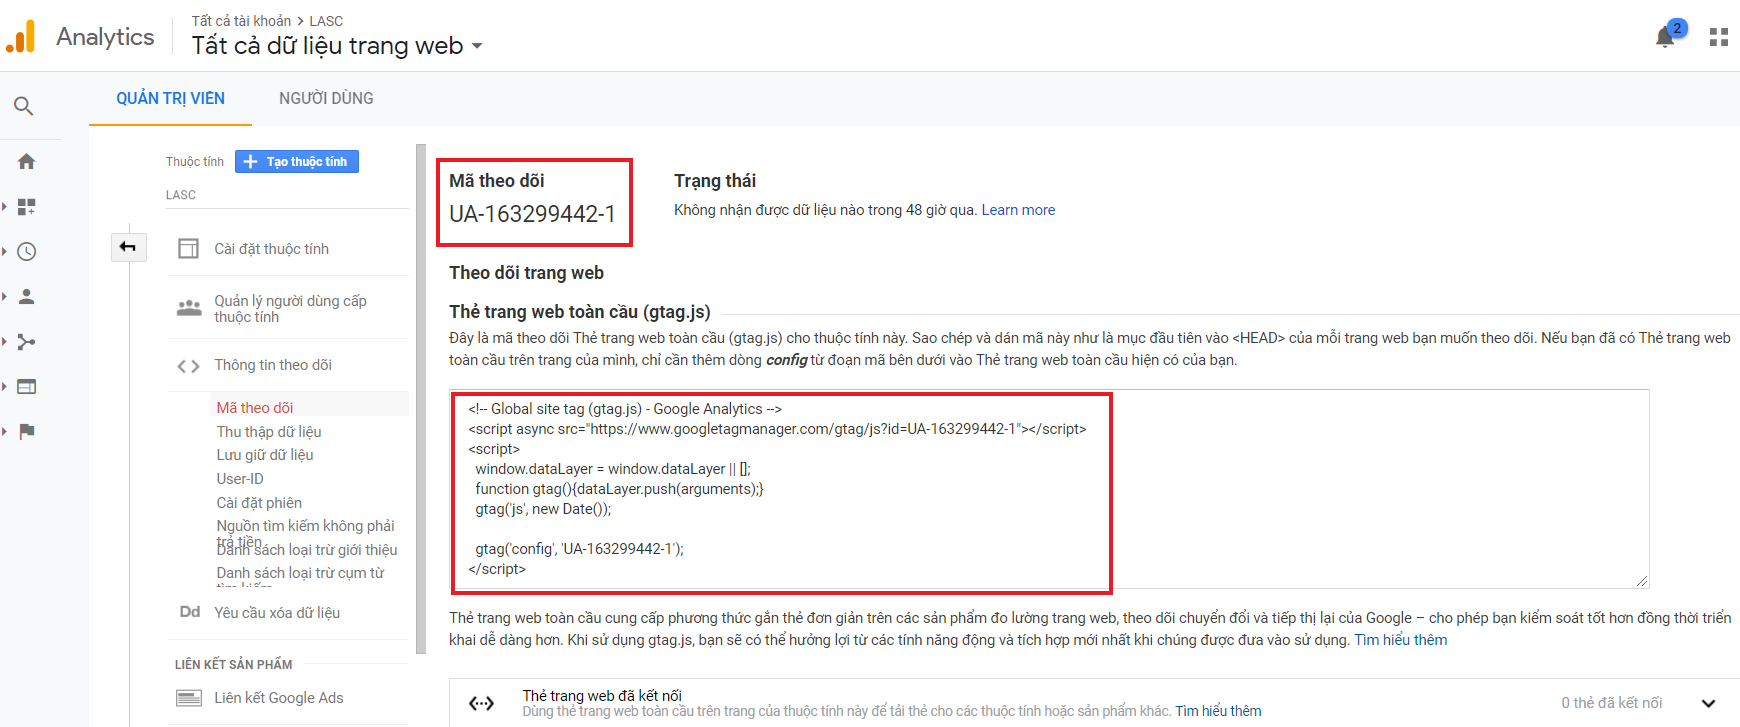Expand the Acquisition sidebar arrow

pyautogui.click(x=4, y=341)
